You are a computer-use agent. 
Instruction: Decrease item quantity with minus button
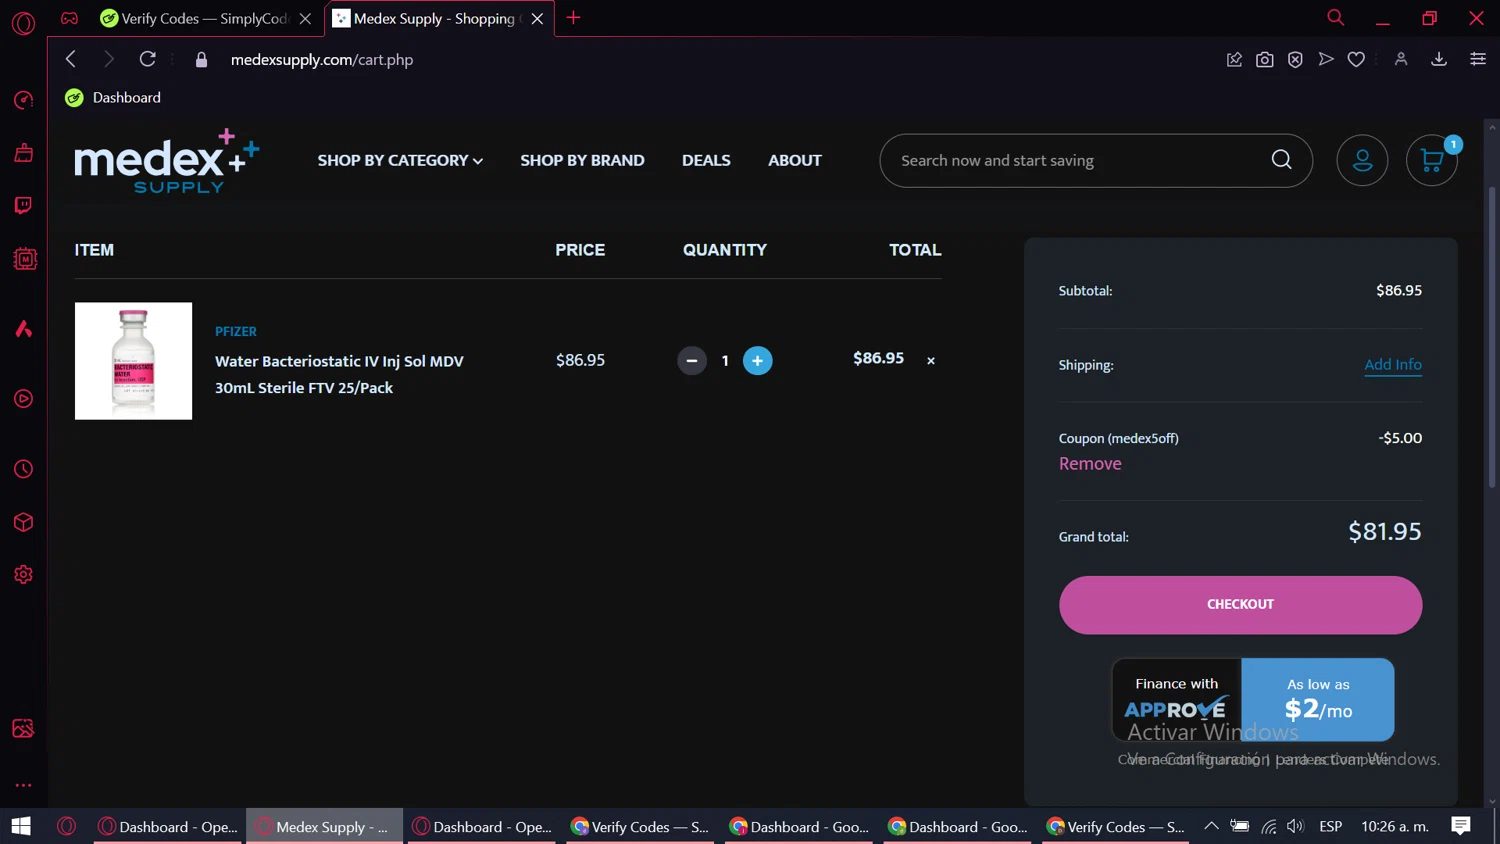pos(692,360)
